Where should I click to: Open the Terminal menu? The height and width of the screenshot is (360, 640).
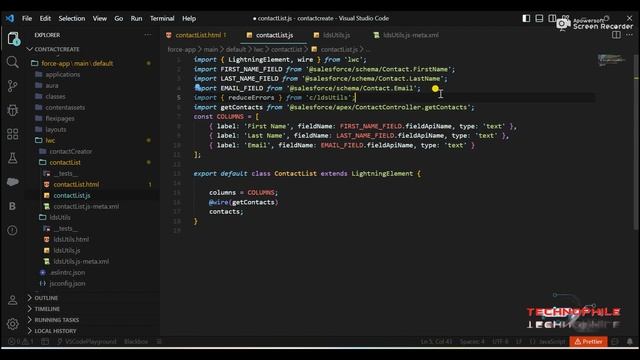pos(162,18)
